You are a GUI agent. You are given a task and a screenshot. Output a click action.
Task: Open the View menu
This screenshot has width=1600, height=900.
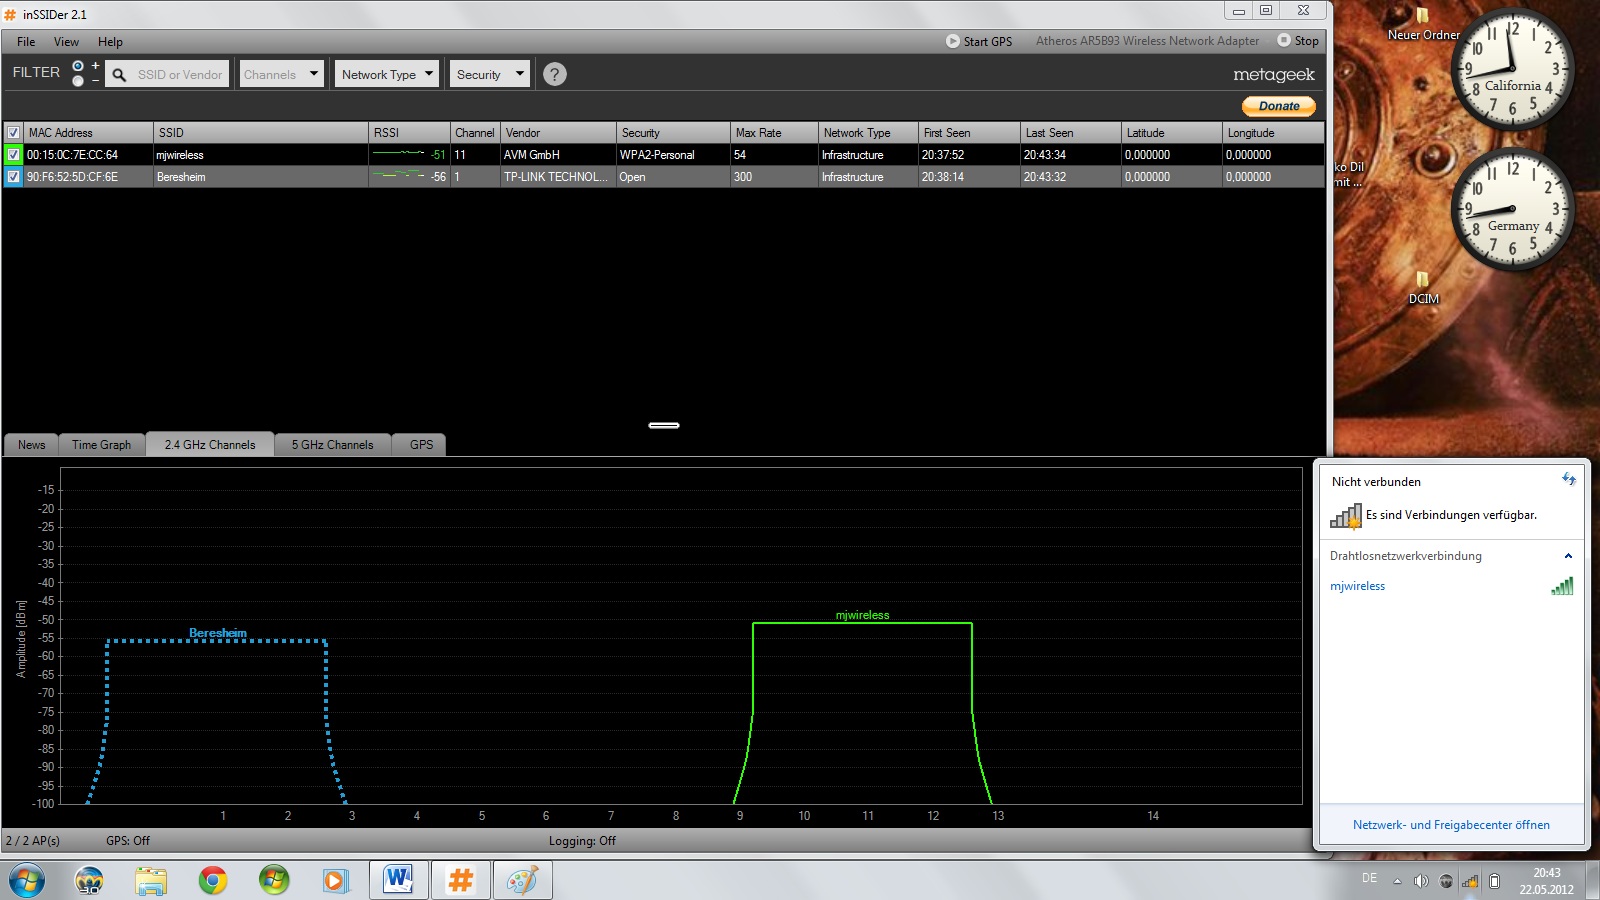point(66,42)
